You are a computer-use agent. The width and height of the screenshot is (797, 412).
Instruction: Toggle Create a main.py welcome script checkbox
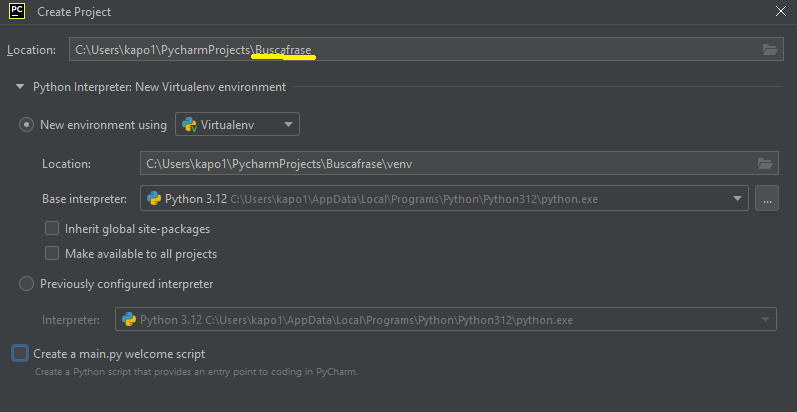click(20, 354)
